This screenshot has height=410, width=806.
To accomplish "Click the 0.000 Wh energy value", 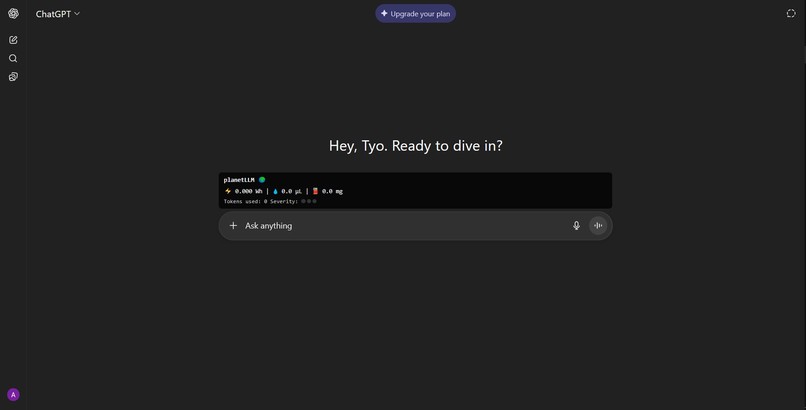I will pyautogui.click(x=248, y=191).
